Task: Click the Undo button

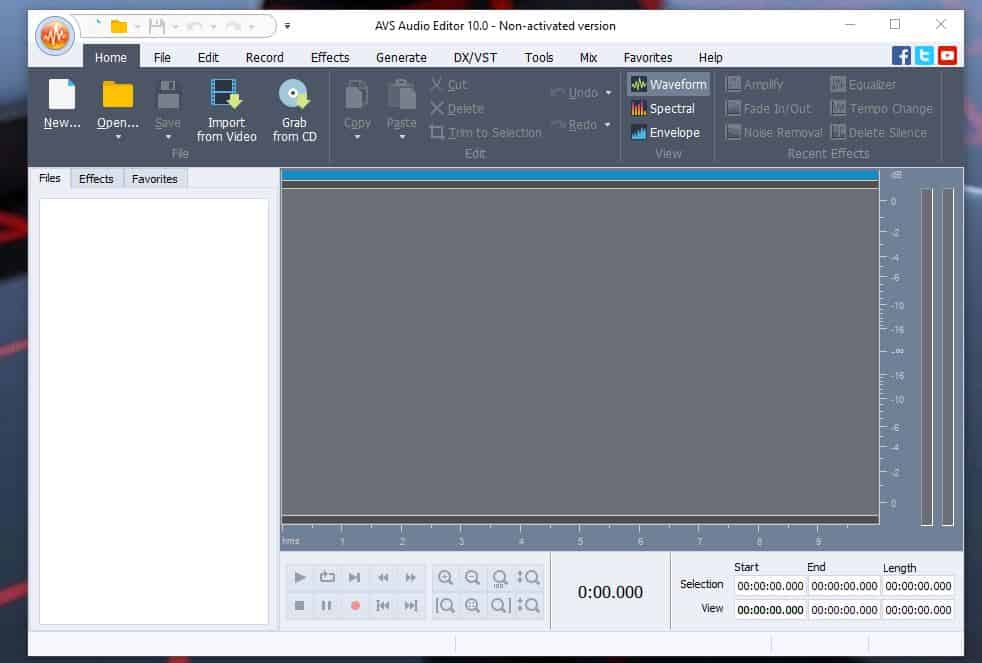Action: tap(575, 93)
